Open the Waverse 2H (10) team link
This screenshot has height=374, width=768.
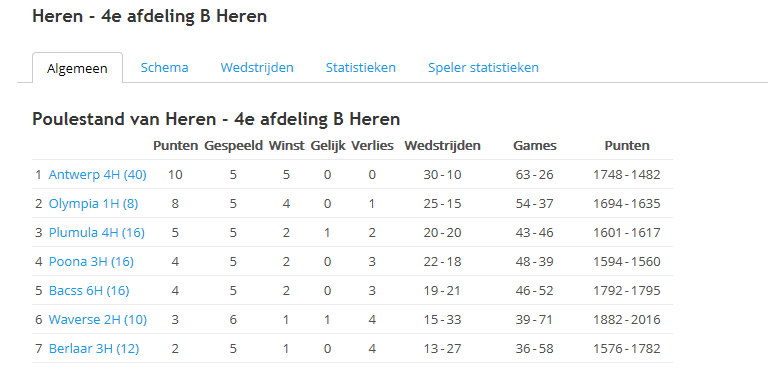pyautogui.click(x=97, y=320)
